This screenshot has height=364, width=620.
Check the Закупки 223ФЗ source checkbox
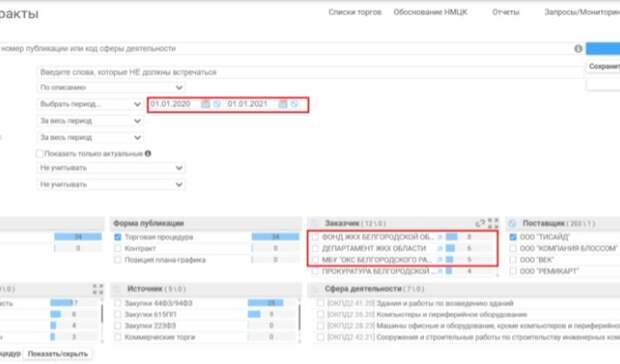tap(117, 326)
